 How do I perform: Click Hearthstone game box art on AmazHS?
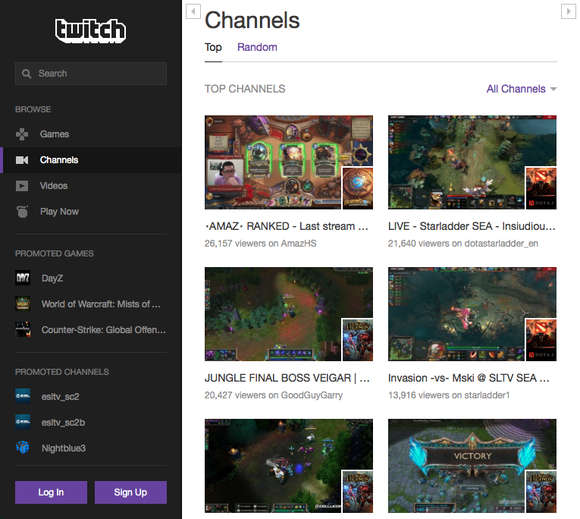(x=358, y=188)
